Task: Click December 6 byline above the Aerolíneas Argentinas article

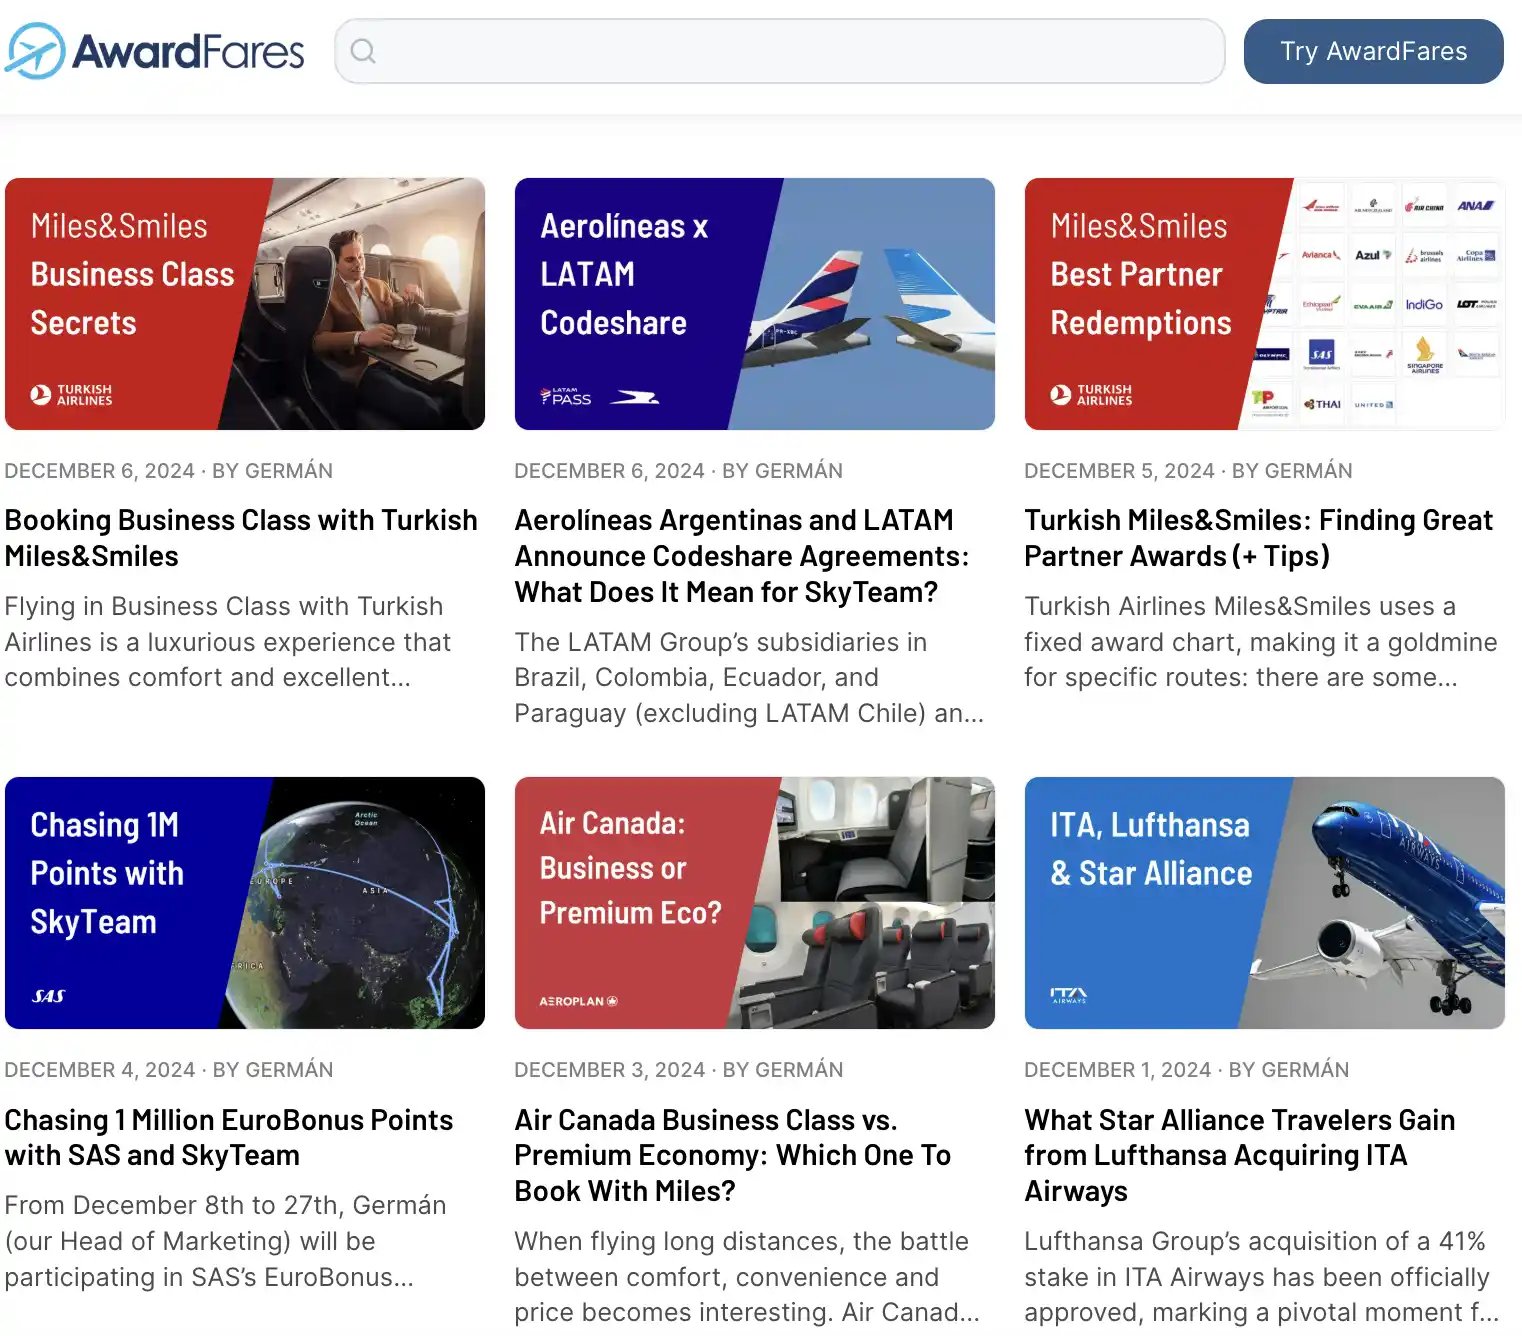Action: pos(679,471)
